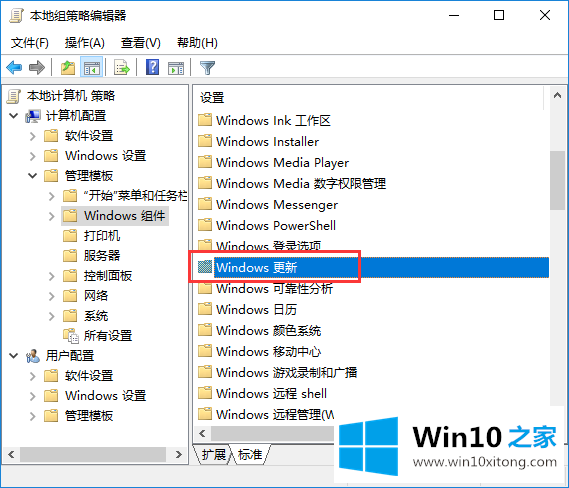Click the 计算机配置 computer icon
The height and width of the screenshot is (488, 569).
[33, 116]
